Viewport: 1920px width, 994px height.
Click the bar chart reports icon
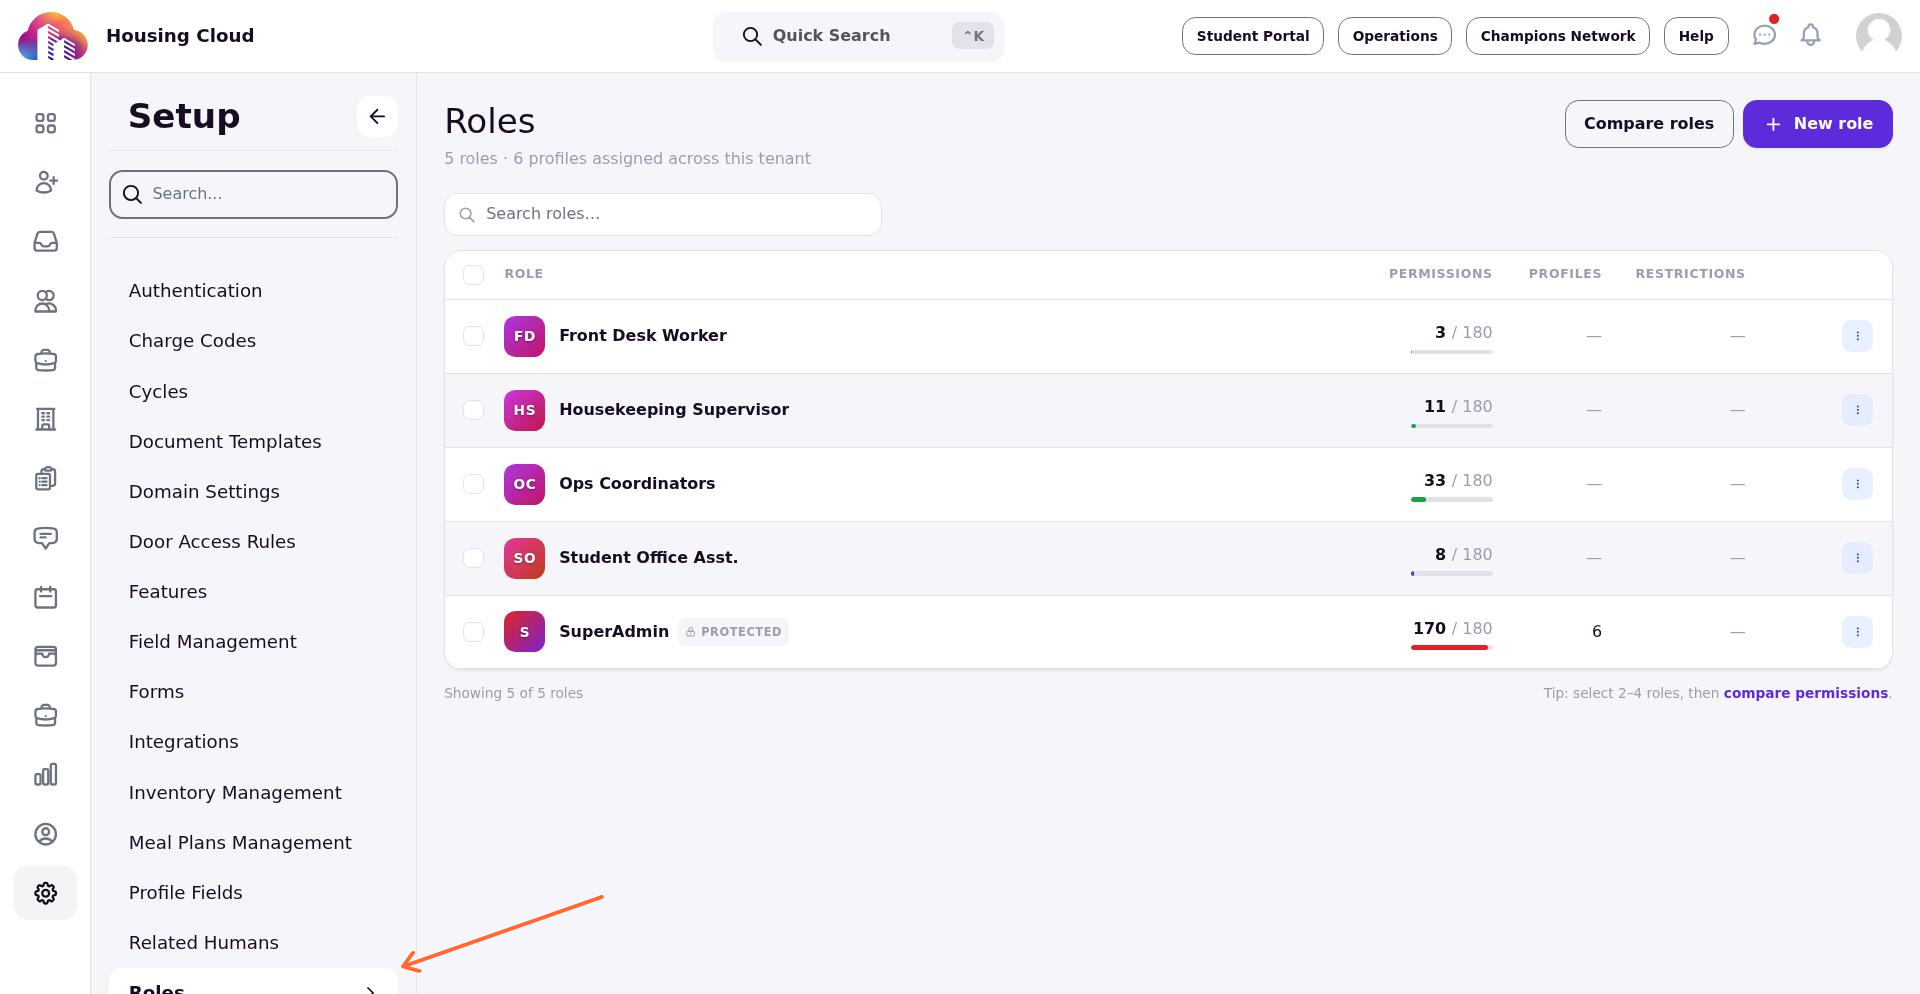pos(45,775)
